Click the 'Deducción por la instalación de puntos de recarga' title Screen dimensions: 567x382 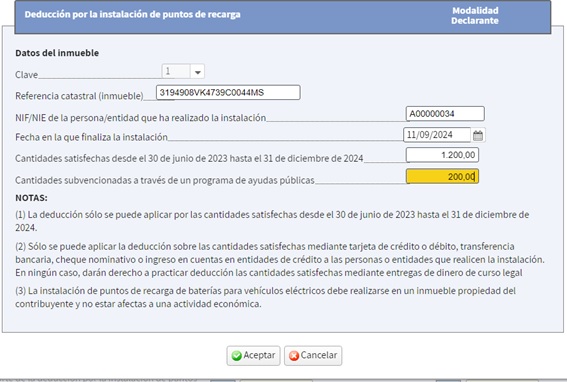click(x=132, y=14)
